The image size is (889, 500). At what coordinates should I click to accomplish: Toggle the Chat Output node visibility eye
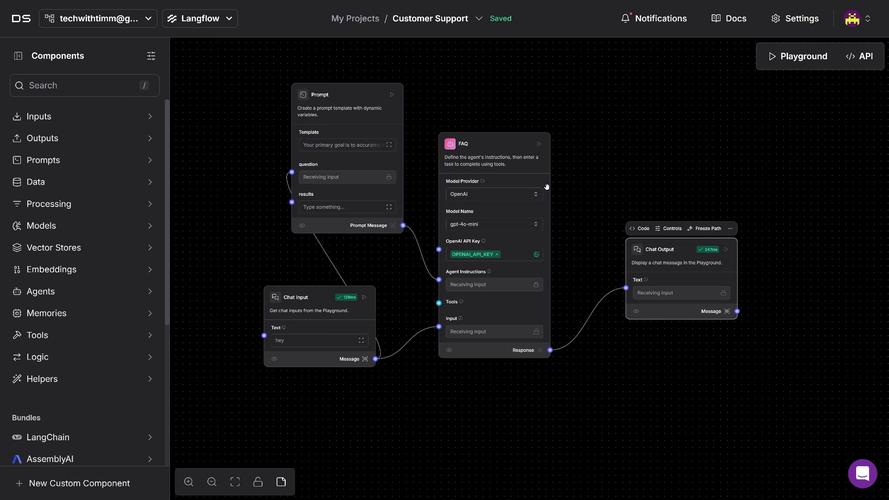[x=636, y=311]
